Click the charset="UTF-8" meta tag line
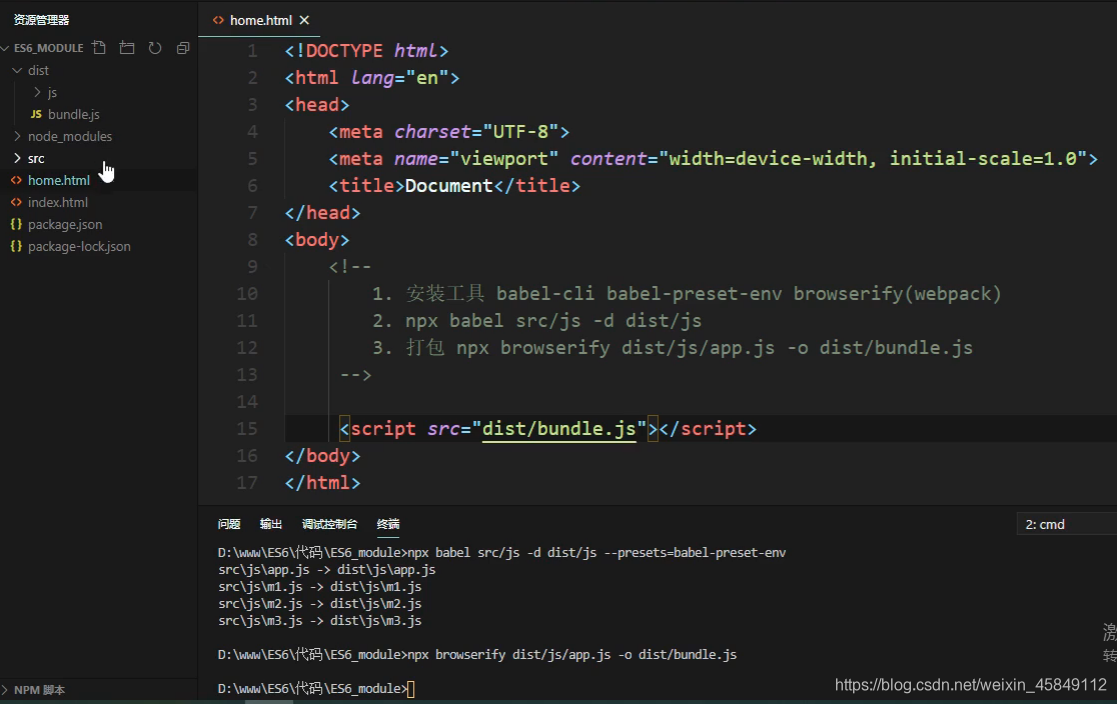This screenshot has width=1117, height=704. [x=449, y=132]
